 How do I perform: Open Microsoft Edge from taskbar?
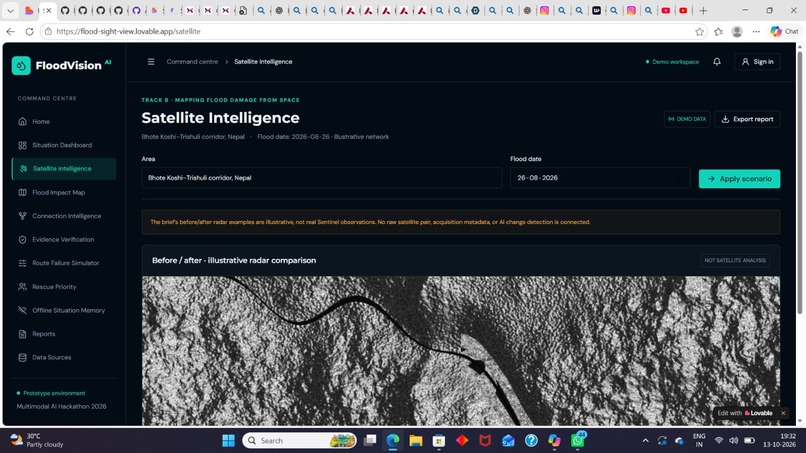click(x=393, y=441)
